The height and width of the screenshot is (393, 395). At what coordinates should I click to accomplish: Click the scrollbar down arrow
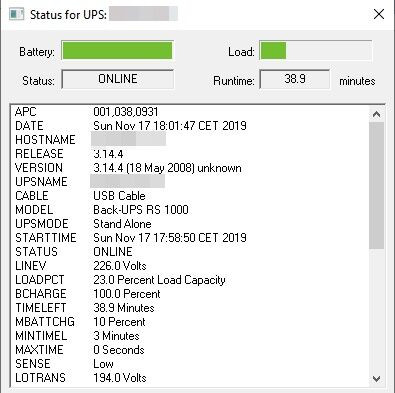[377, 379]
